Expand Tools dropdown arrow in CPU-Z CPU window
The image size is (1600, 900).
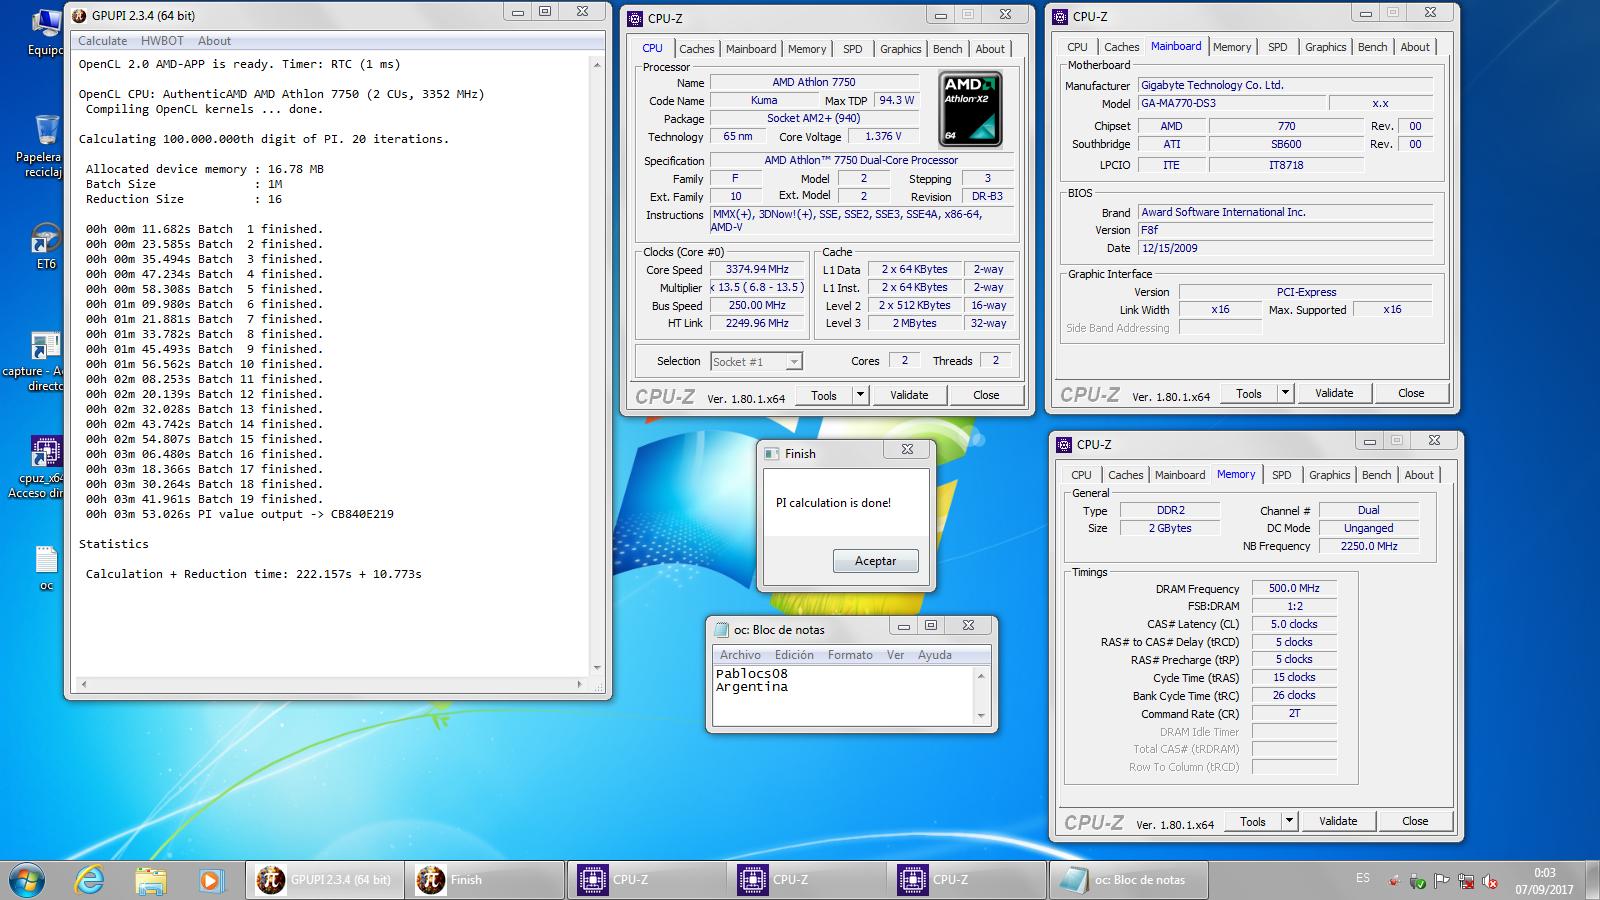tap(860, 395)
